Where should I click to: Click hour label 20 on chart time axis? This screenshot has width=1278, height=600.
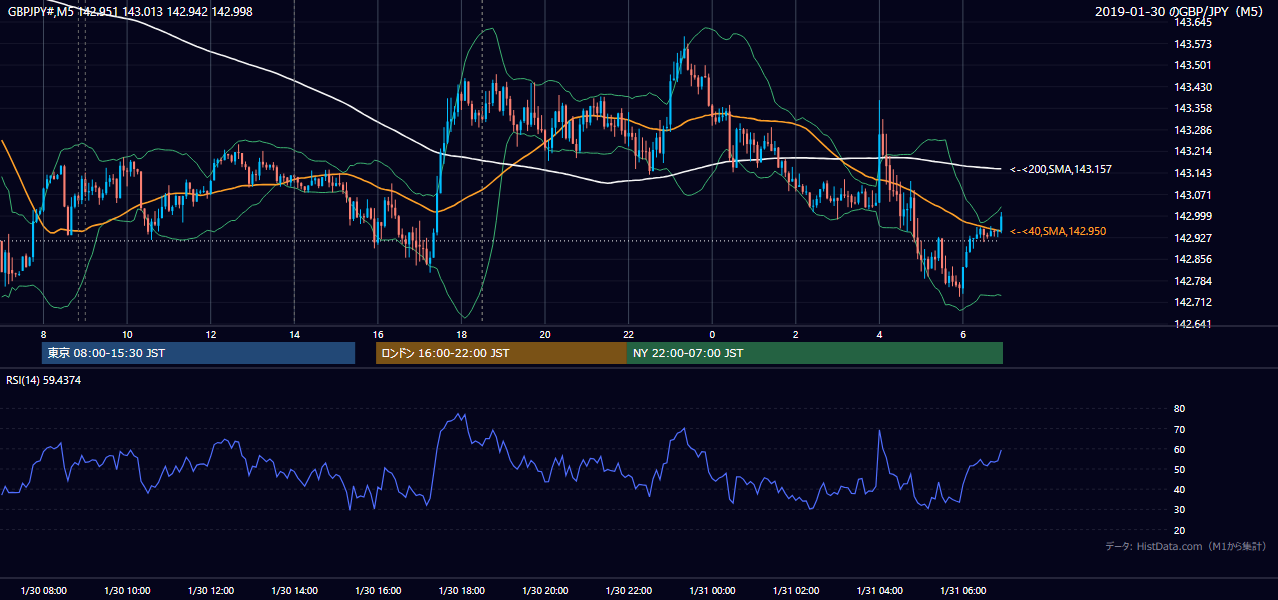(x=545, y=334)
